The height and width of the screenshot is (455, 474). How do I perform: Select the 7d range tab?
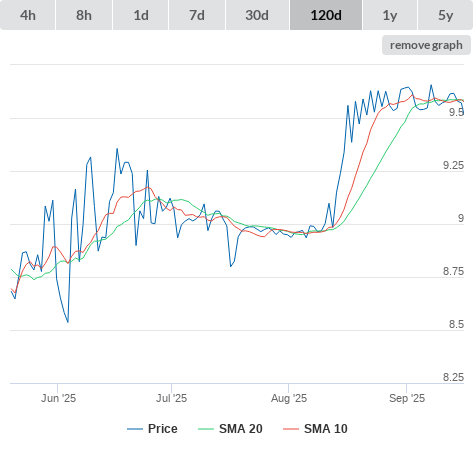click(x=197, y=15)
